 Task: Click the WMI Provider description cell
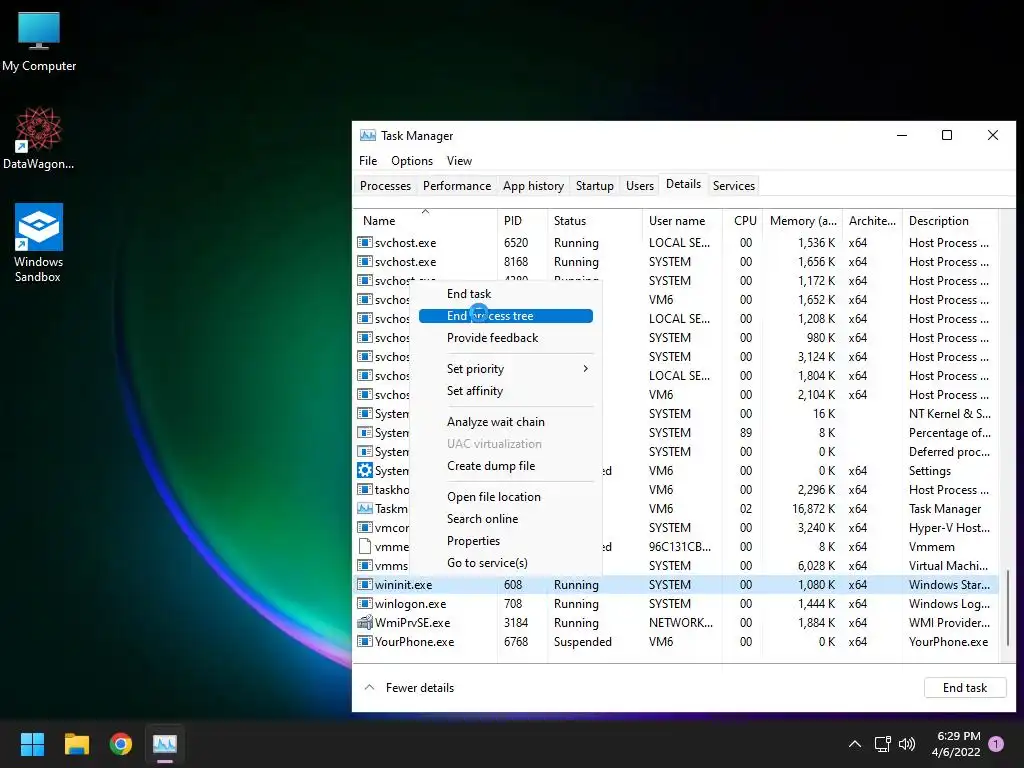click(x=949, y=622)
